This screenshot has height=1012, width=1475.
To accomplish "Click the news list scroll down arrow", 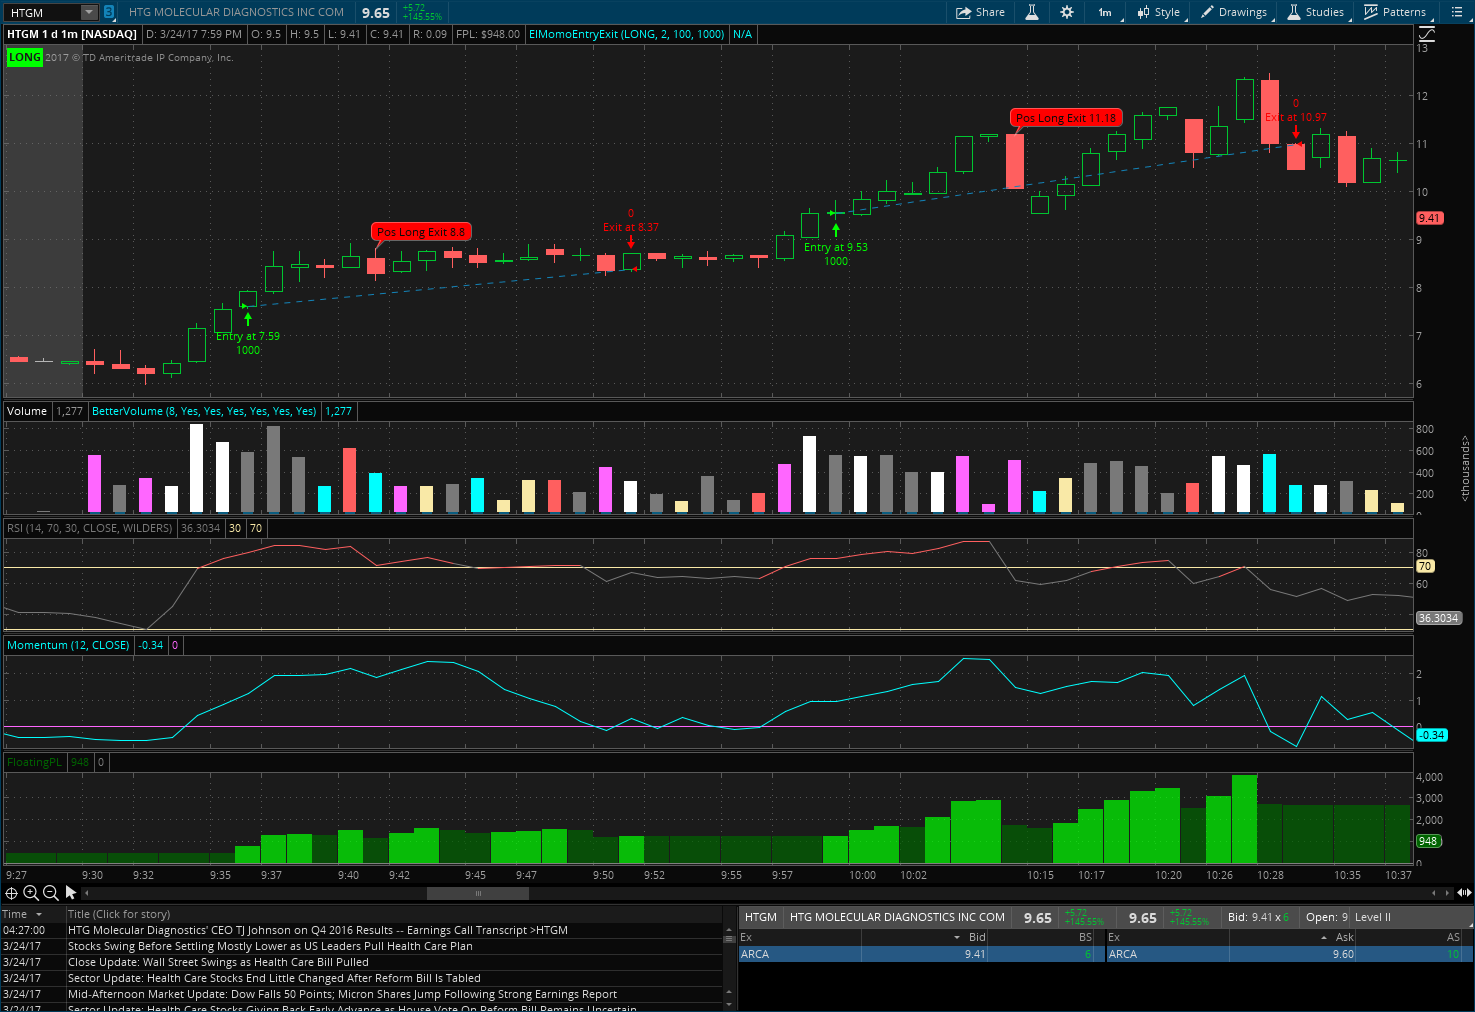I will 728,1004.
